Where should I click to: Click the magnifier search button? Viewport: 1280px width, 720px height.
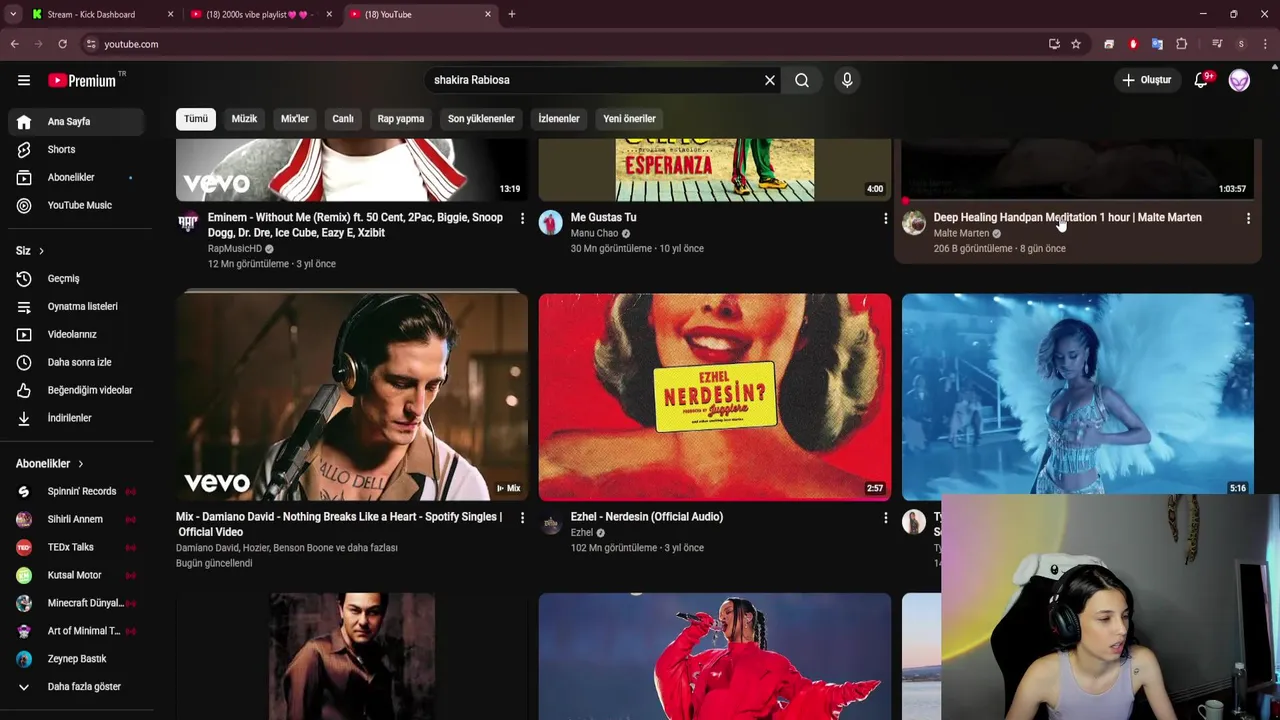pos(802,80)
